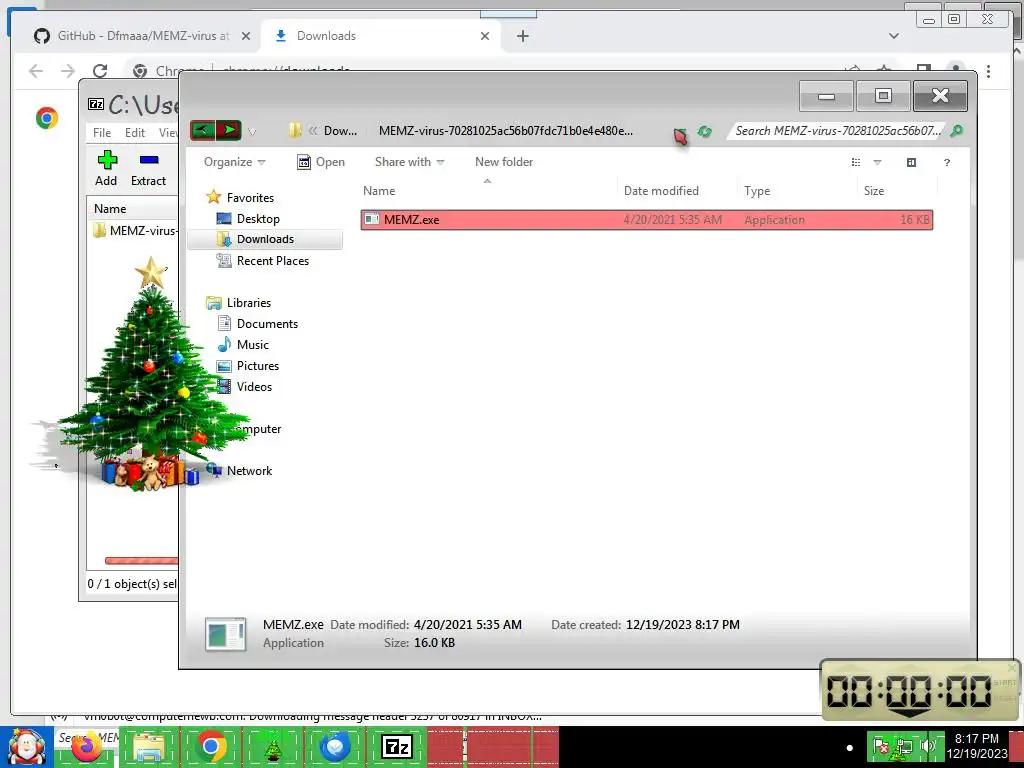Open Santa Start button

26,747
